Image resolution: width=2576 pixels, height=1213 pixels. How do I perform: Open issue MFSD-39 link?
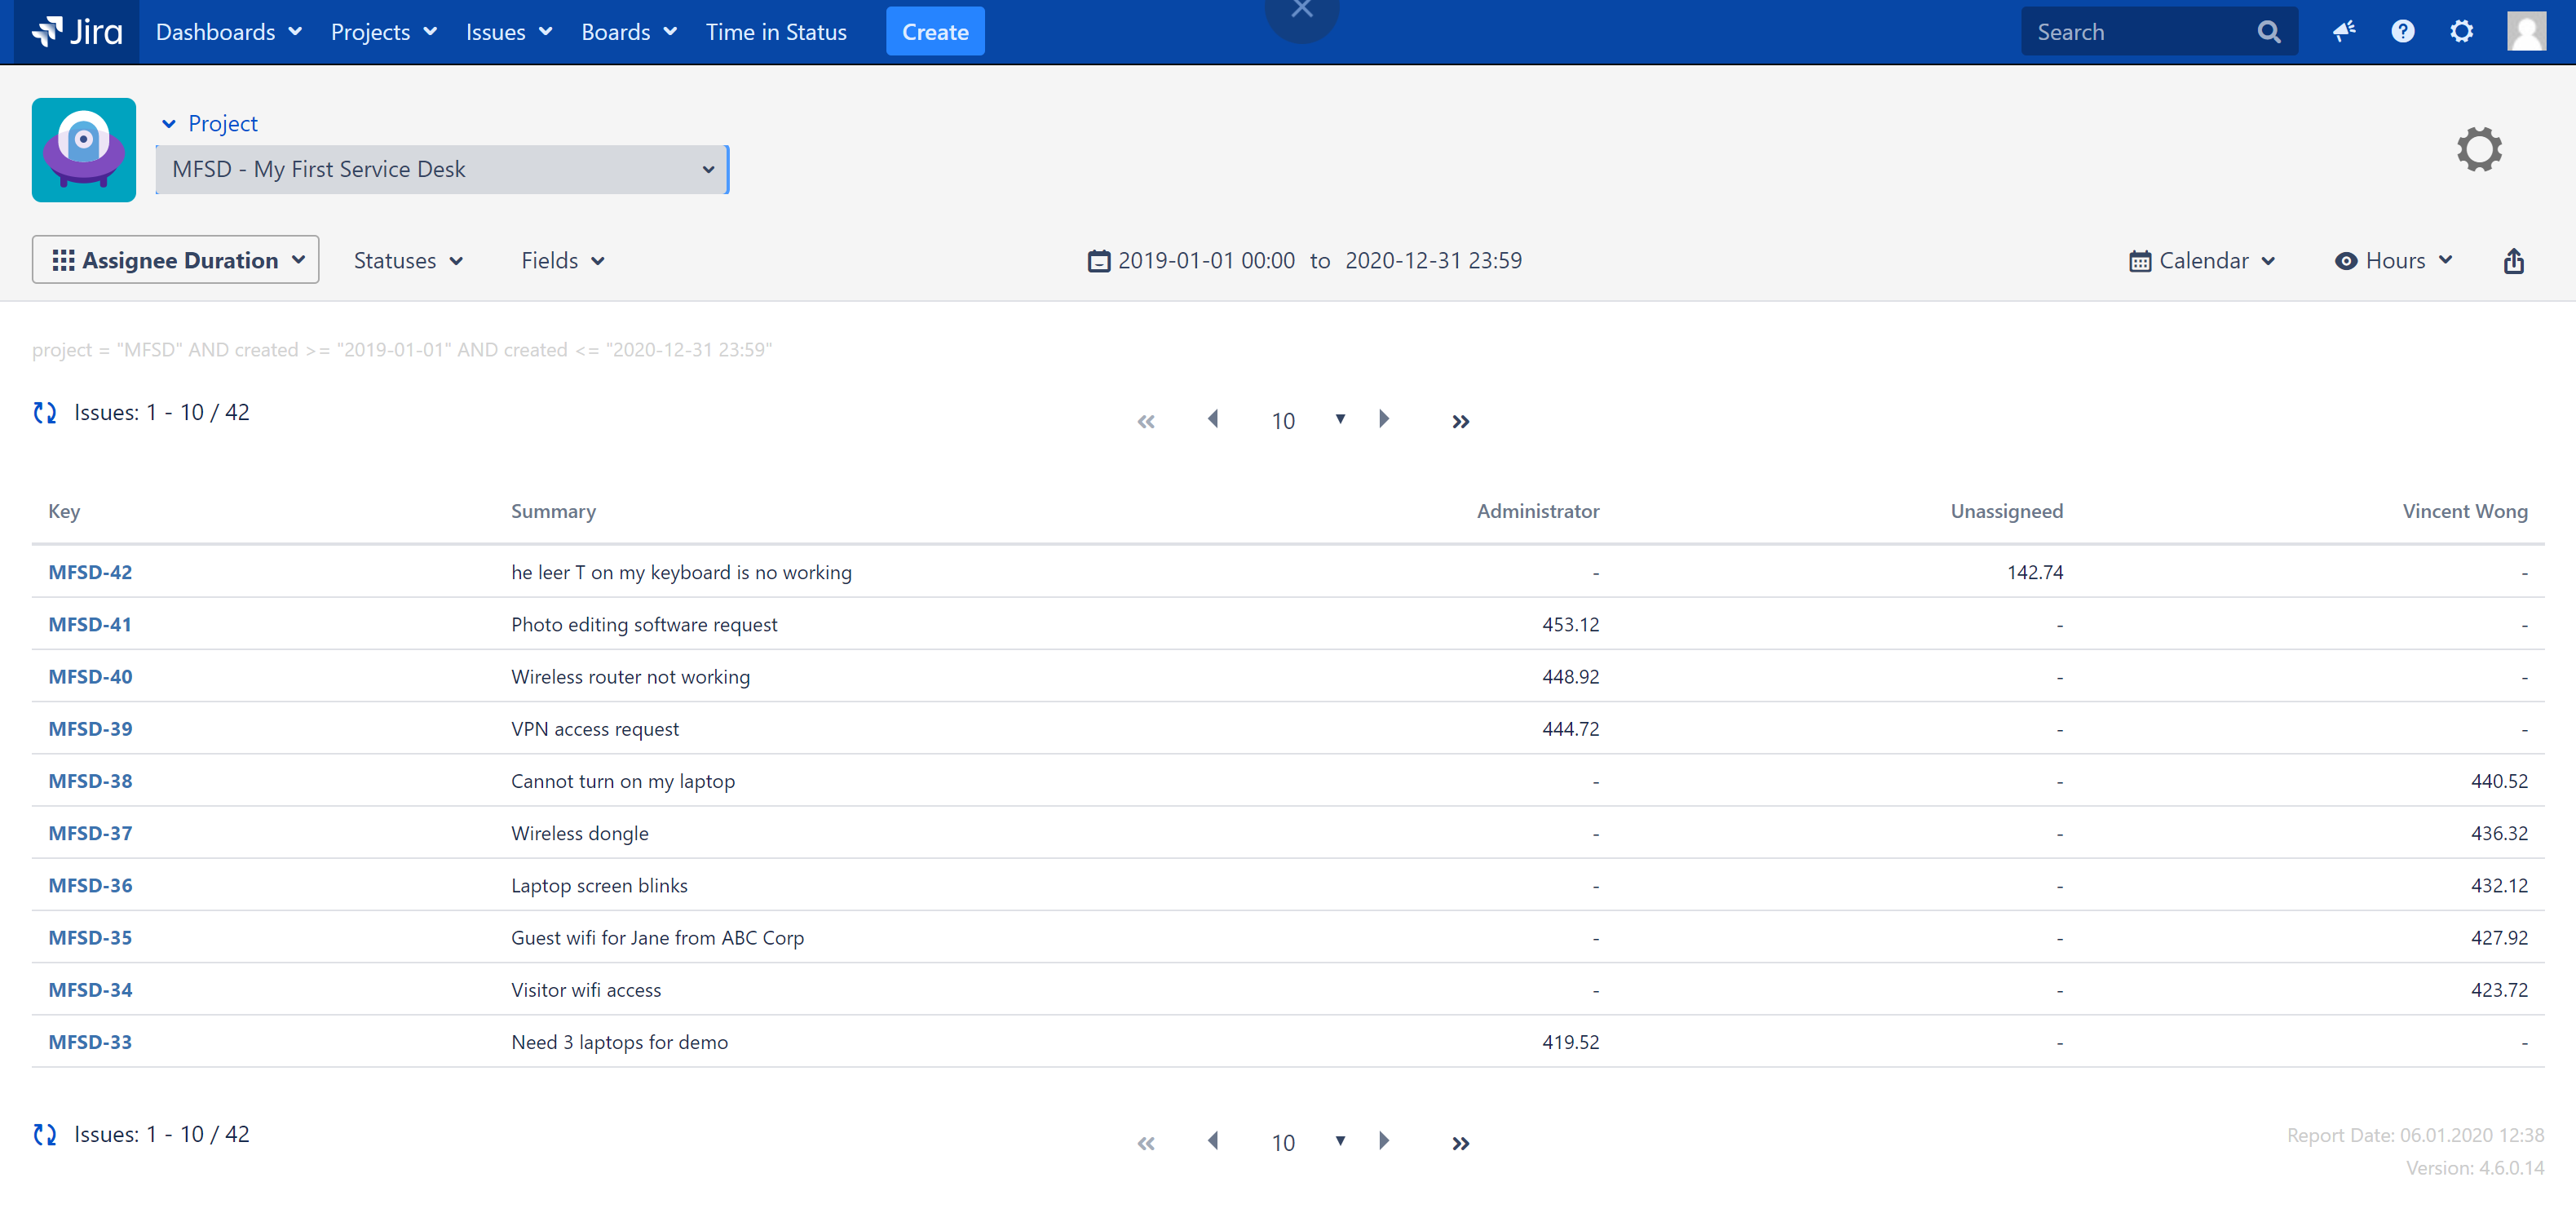click(x=90, y=729)
